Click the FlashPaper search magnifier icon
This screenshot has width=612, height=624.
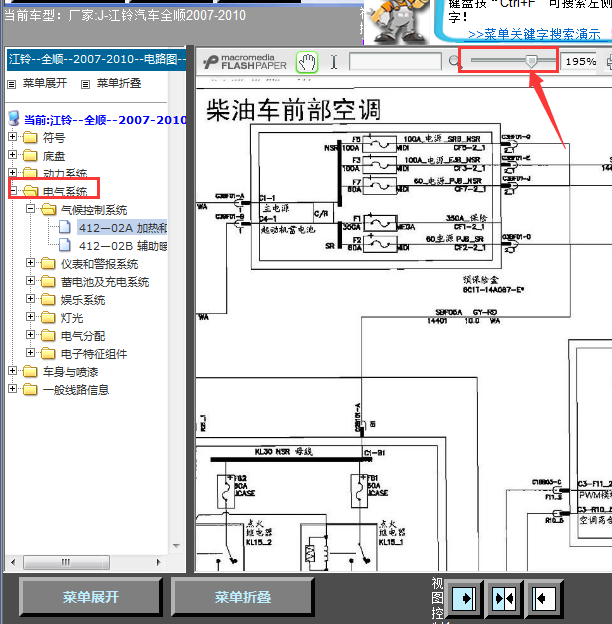[453, 61]
